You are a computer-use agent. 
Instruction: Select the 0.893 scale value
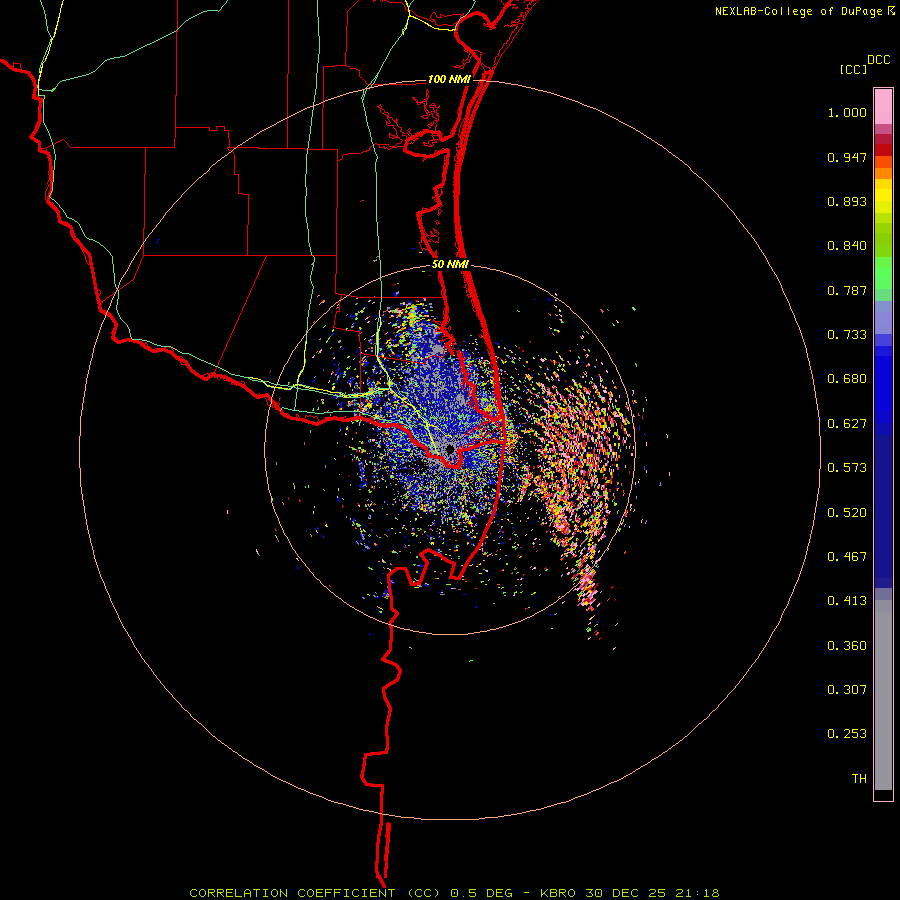pyautogui.click(x=847, y=201)
